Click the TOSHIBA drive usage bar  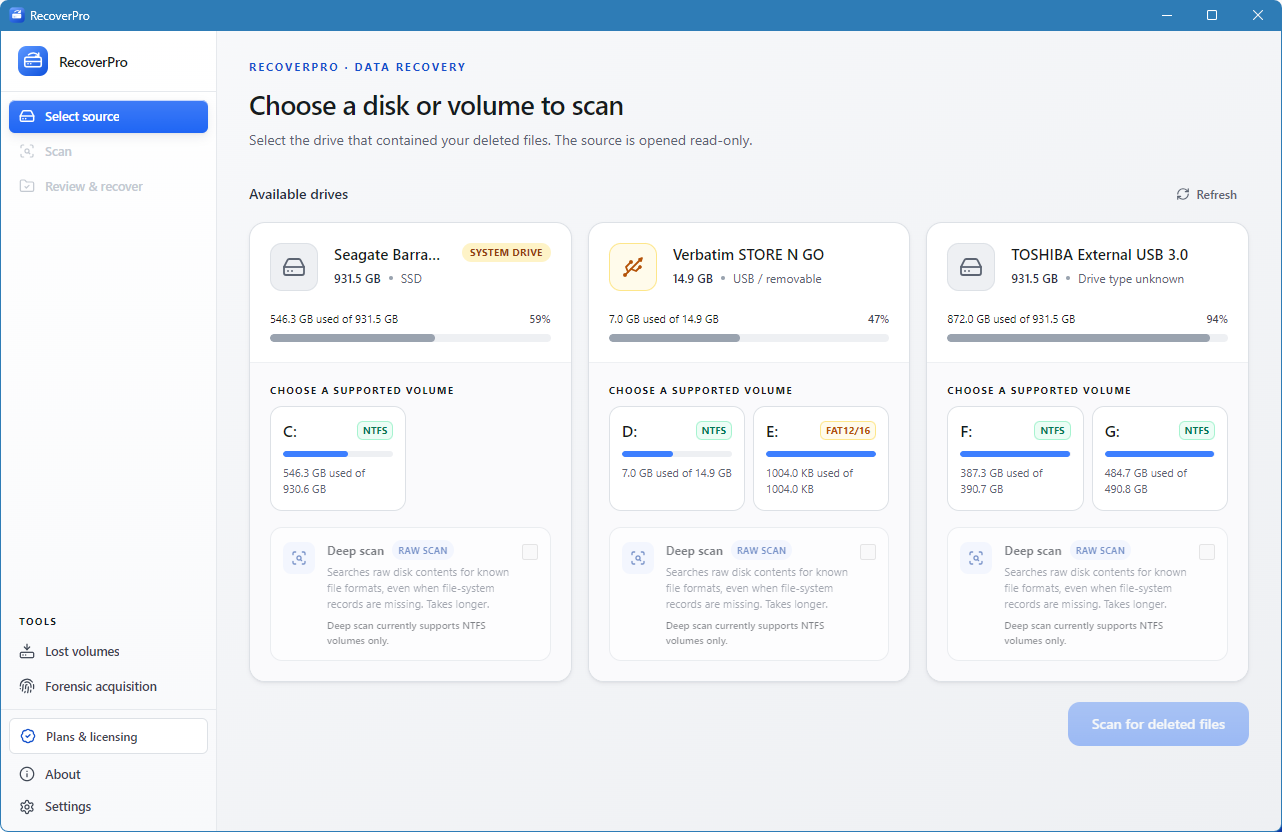click(1087, 338)
